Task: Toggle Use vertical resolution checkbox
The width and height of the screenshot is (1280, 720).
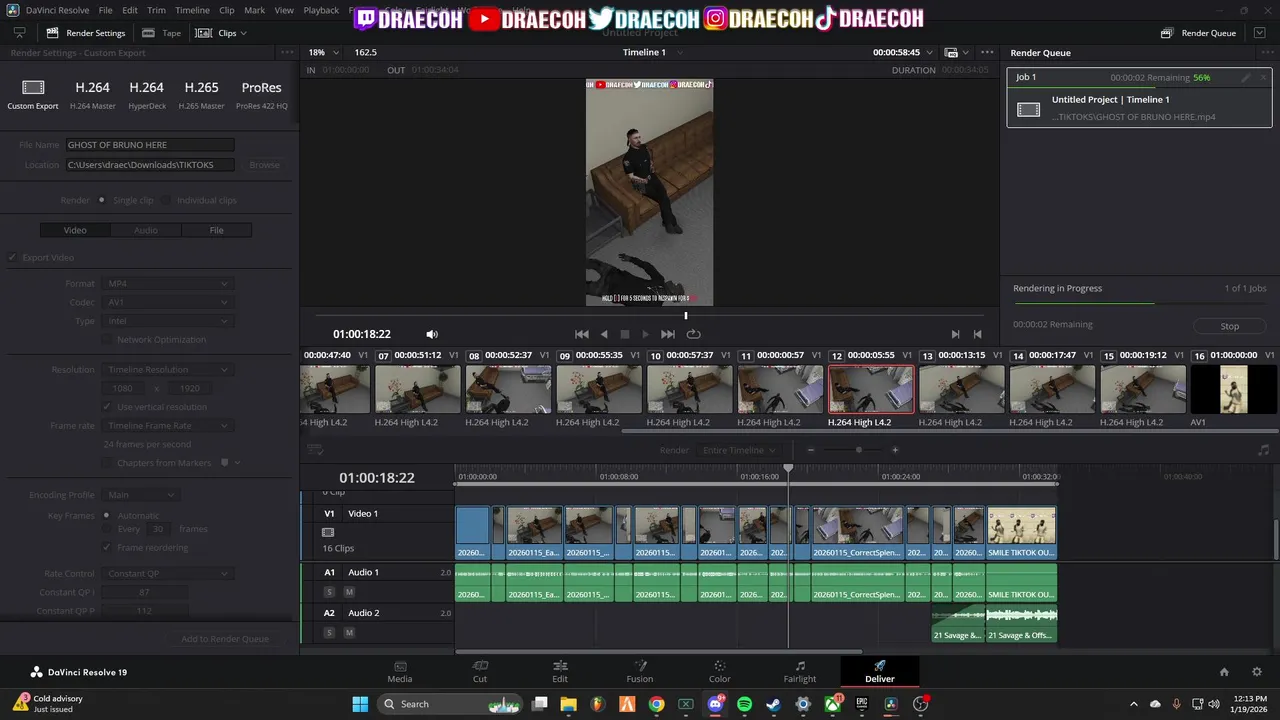Action: pyautogui.click(x=108, y=407)
